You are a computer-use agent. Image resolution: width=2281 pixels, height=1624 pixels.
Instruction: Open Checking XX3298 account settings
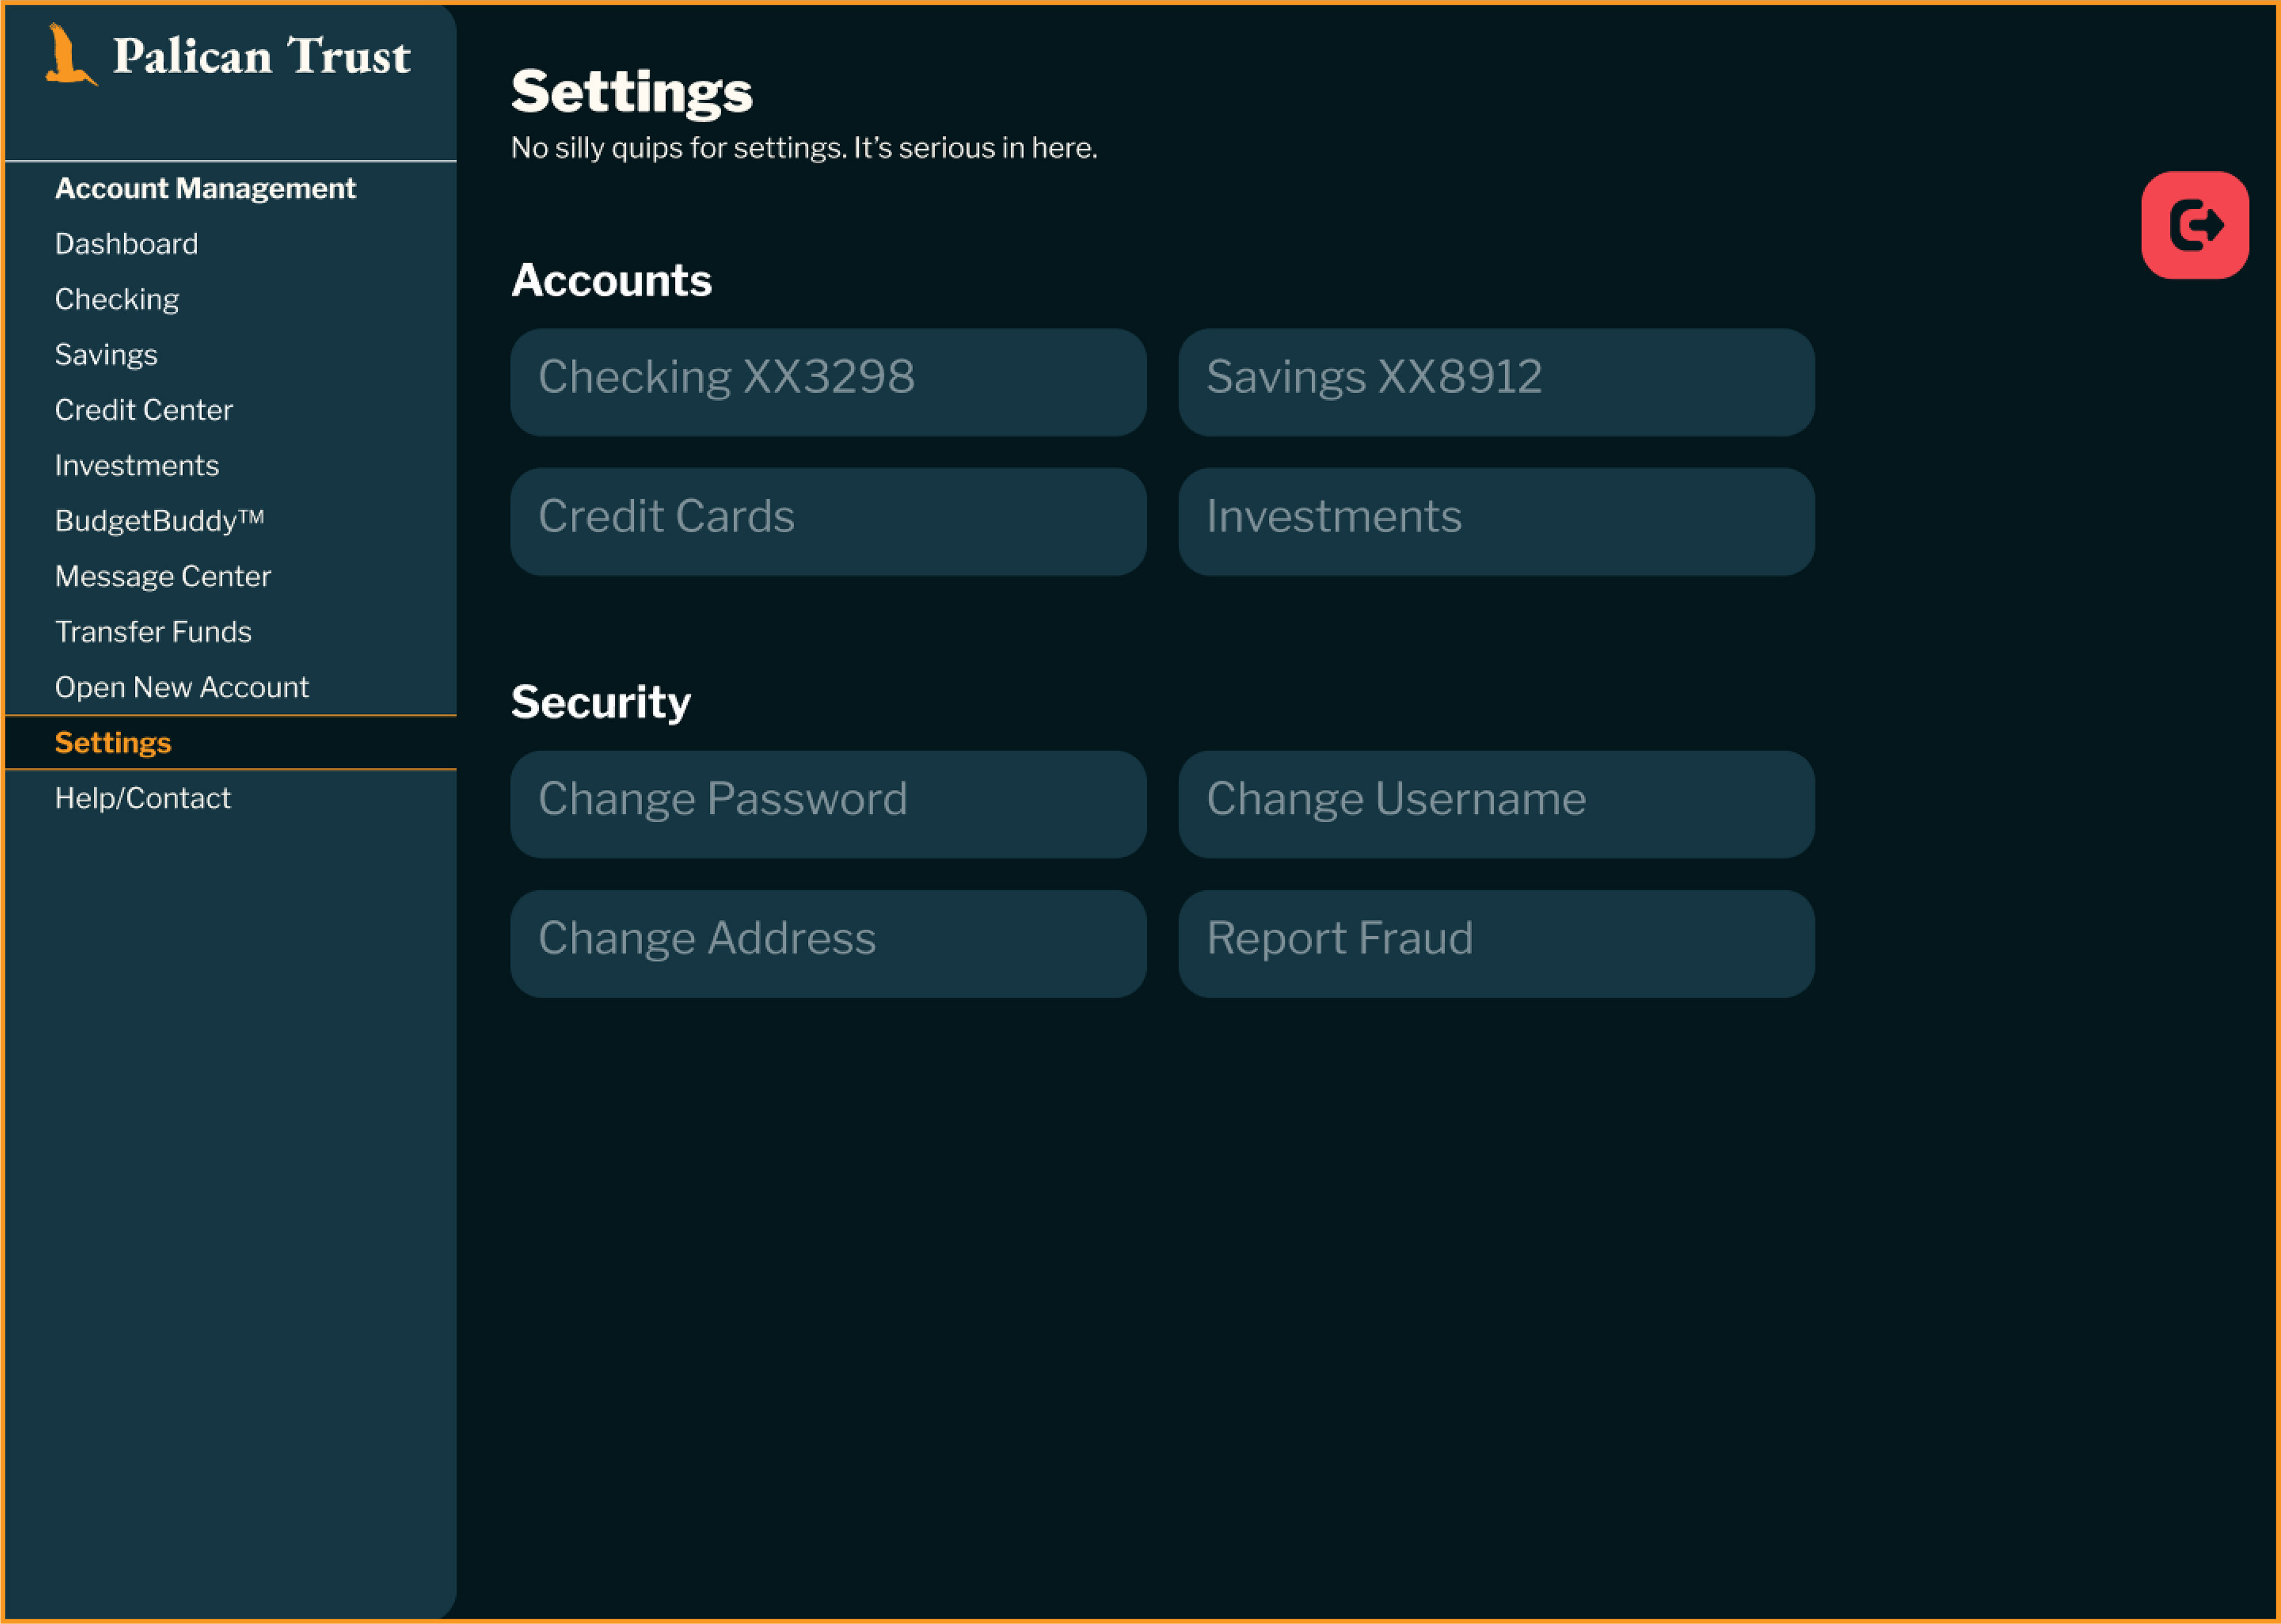click(828, 382)
